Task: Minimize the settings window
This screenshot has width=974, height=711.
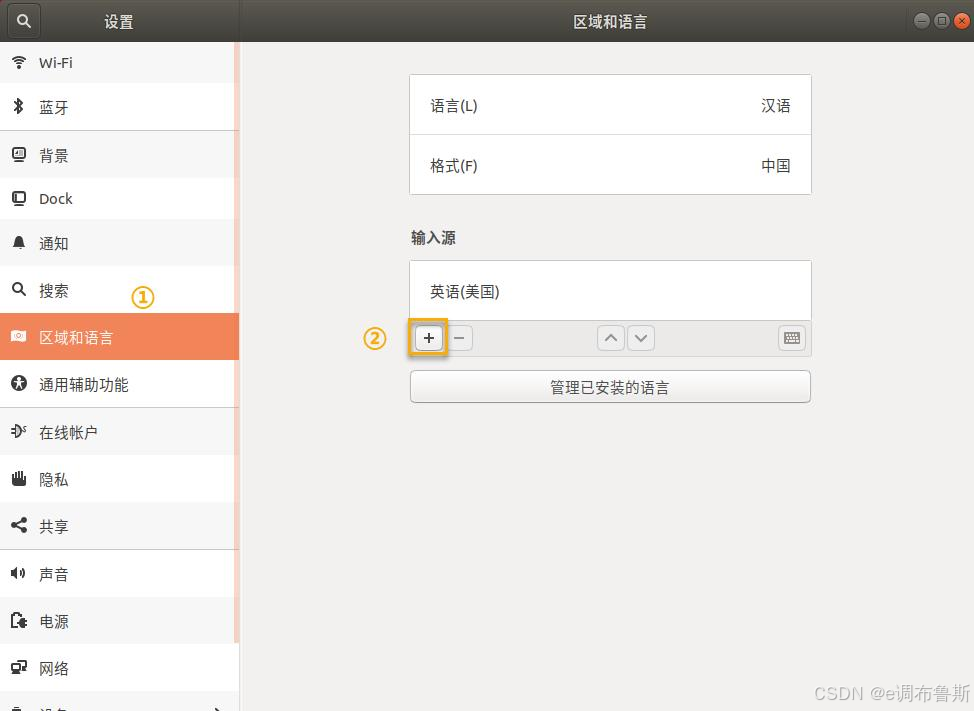Action: (922, 20)
